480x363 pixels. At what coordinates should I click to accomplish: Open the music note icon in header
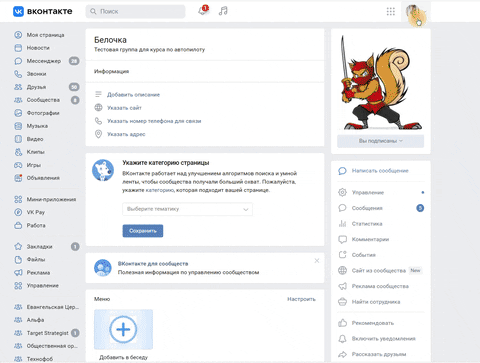[223, 11]
